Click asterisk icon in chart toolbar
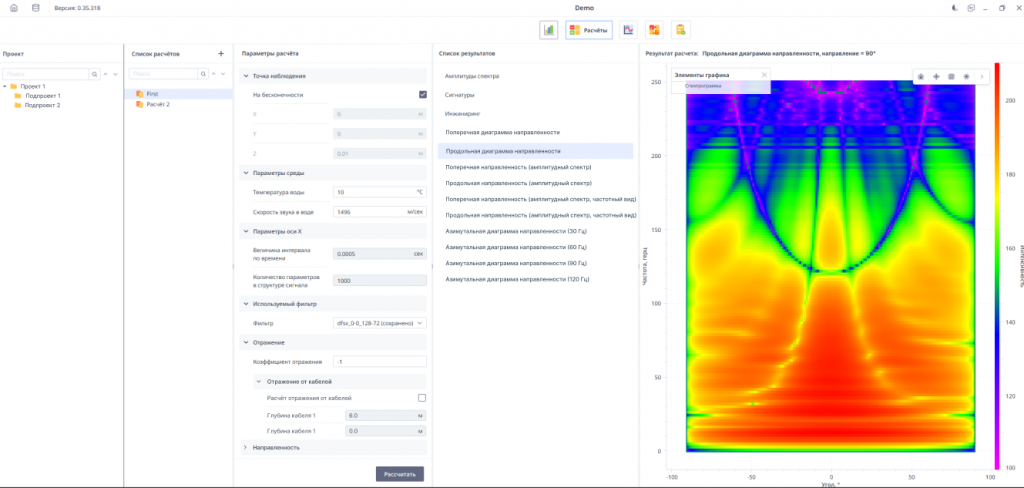Viewport: 1024px width, 488px height. click(966, 76)
